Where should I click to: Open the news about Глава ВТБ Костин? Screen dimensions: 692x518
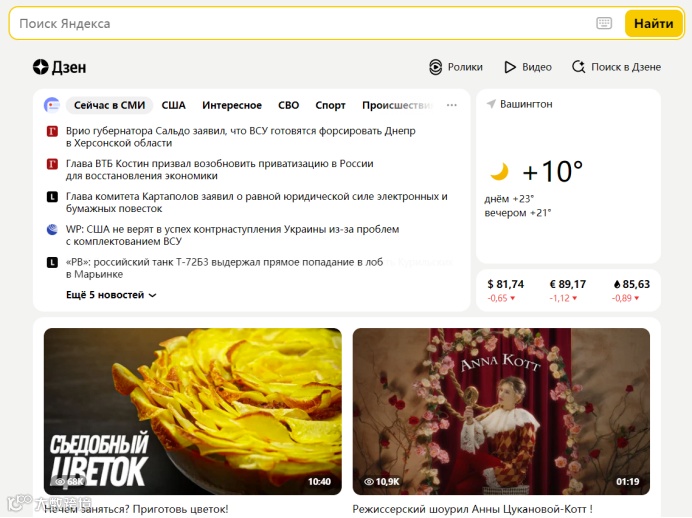pos(219,169)
